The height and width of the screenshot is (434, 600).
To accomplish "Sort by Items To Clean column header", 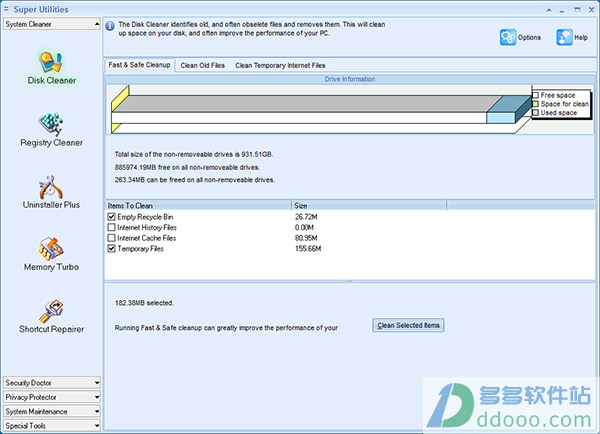I will [x=198, y=206].
